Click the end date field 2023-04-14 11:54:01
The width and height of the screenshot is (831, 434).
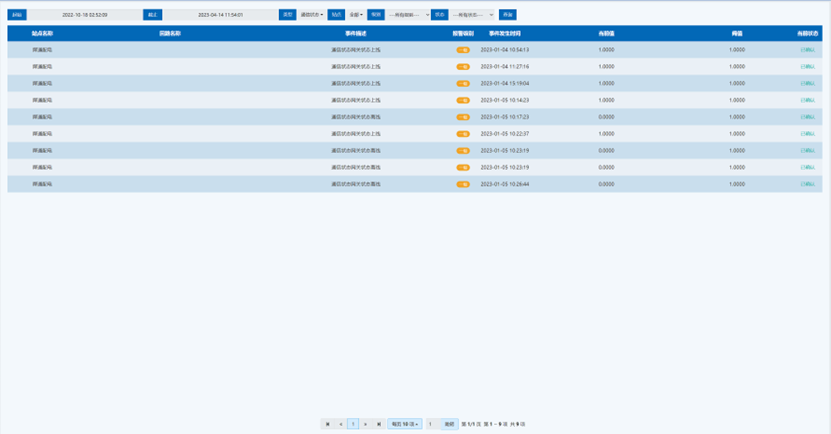pos(220,15)
